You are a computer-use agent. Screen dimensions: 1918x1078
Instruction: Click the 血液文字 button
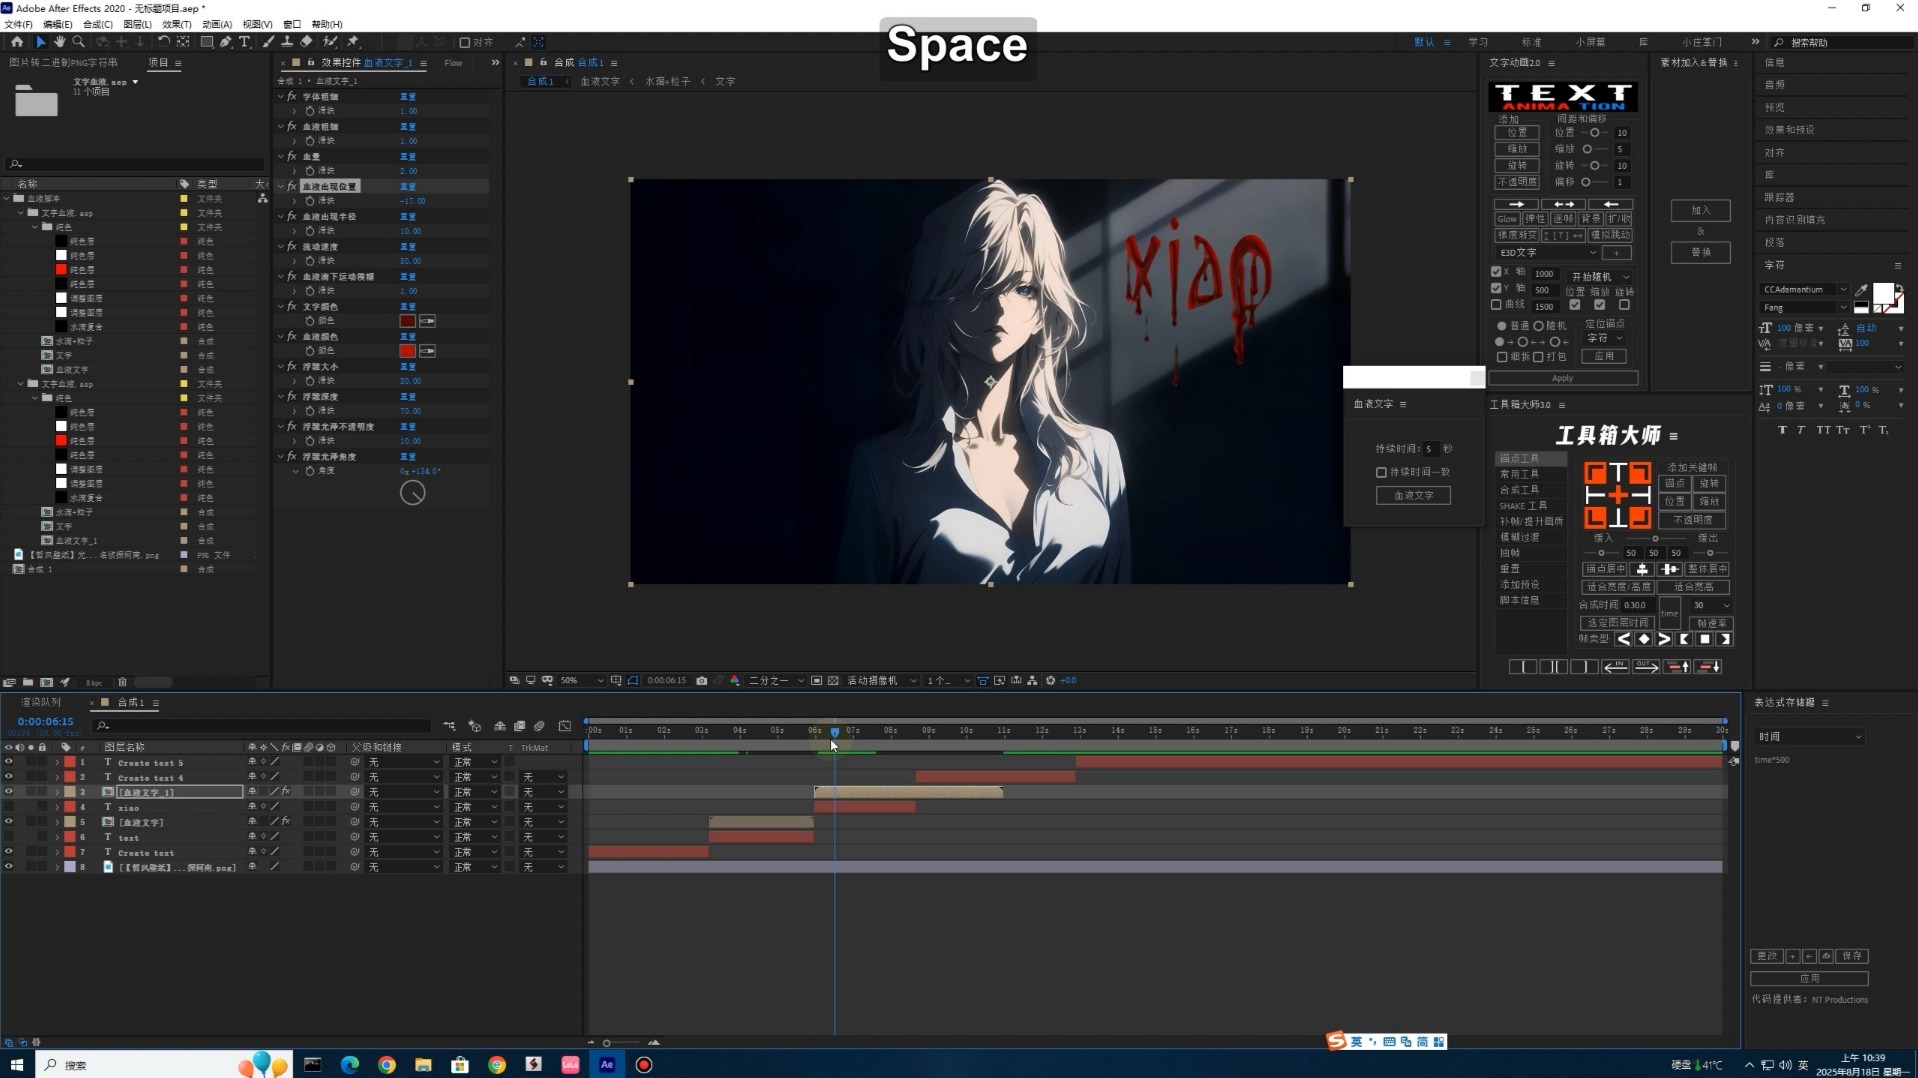point(1413,495)
